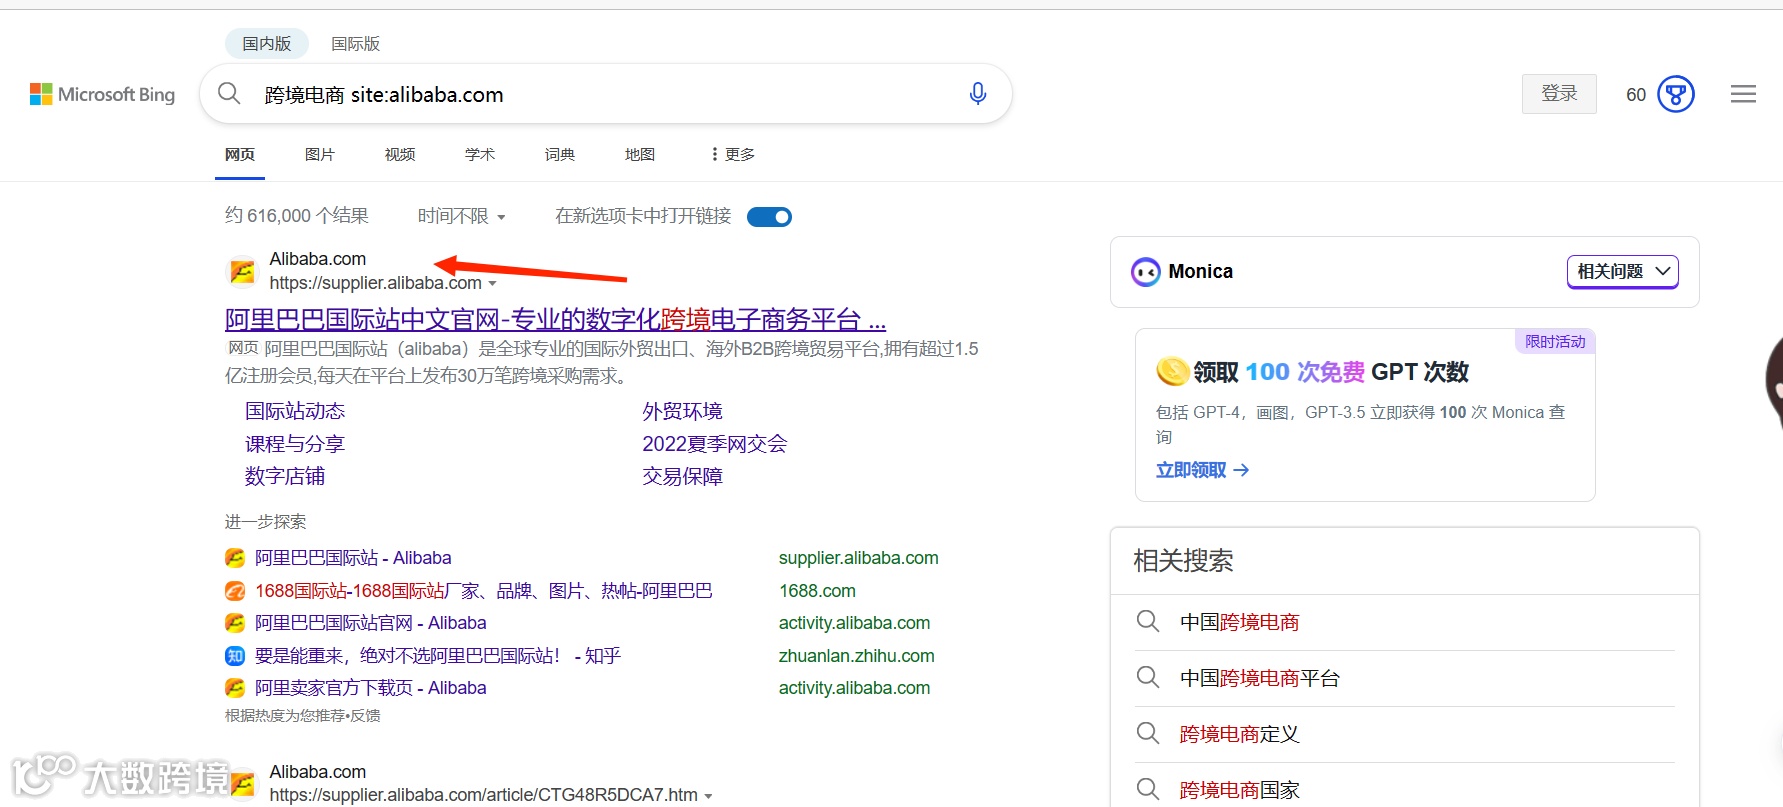This screenshot has width=1783, height=807.
Task: Click the magnifier search icon in search box
Action: (229, 94)
